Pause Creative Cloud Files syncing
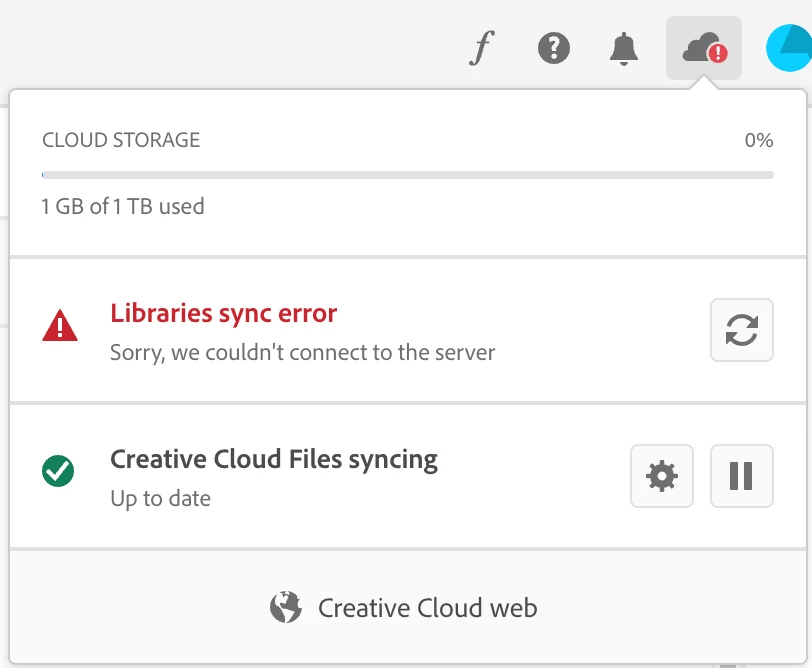The image size is (812, 668). [742, 476]
